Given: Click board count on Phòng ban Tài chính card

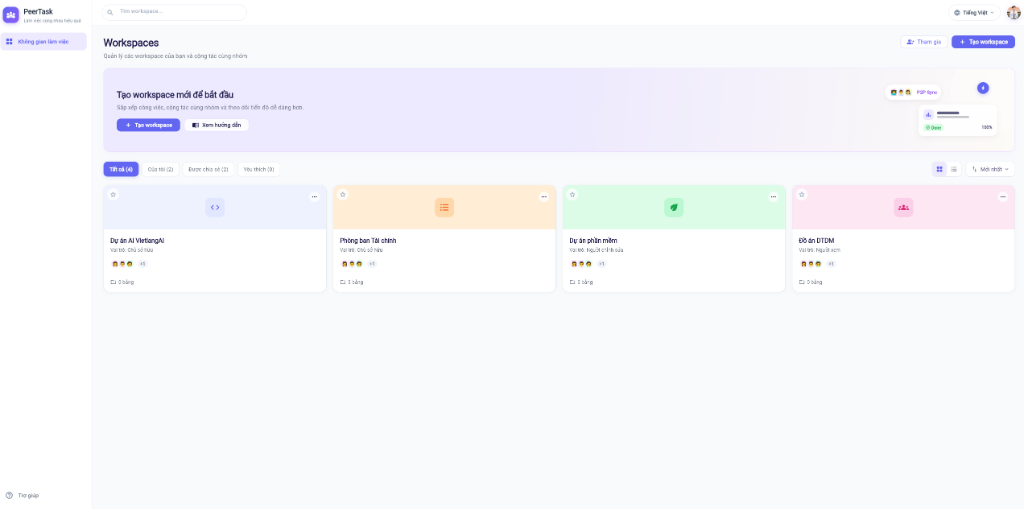Looking at the screenshot, I should point(352,282).
